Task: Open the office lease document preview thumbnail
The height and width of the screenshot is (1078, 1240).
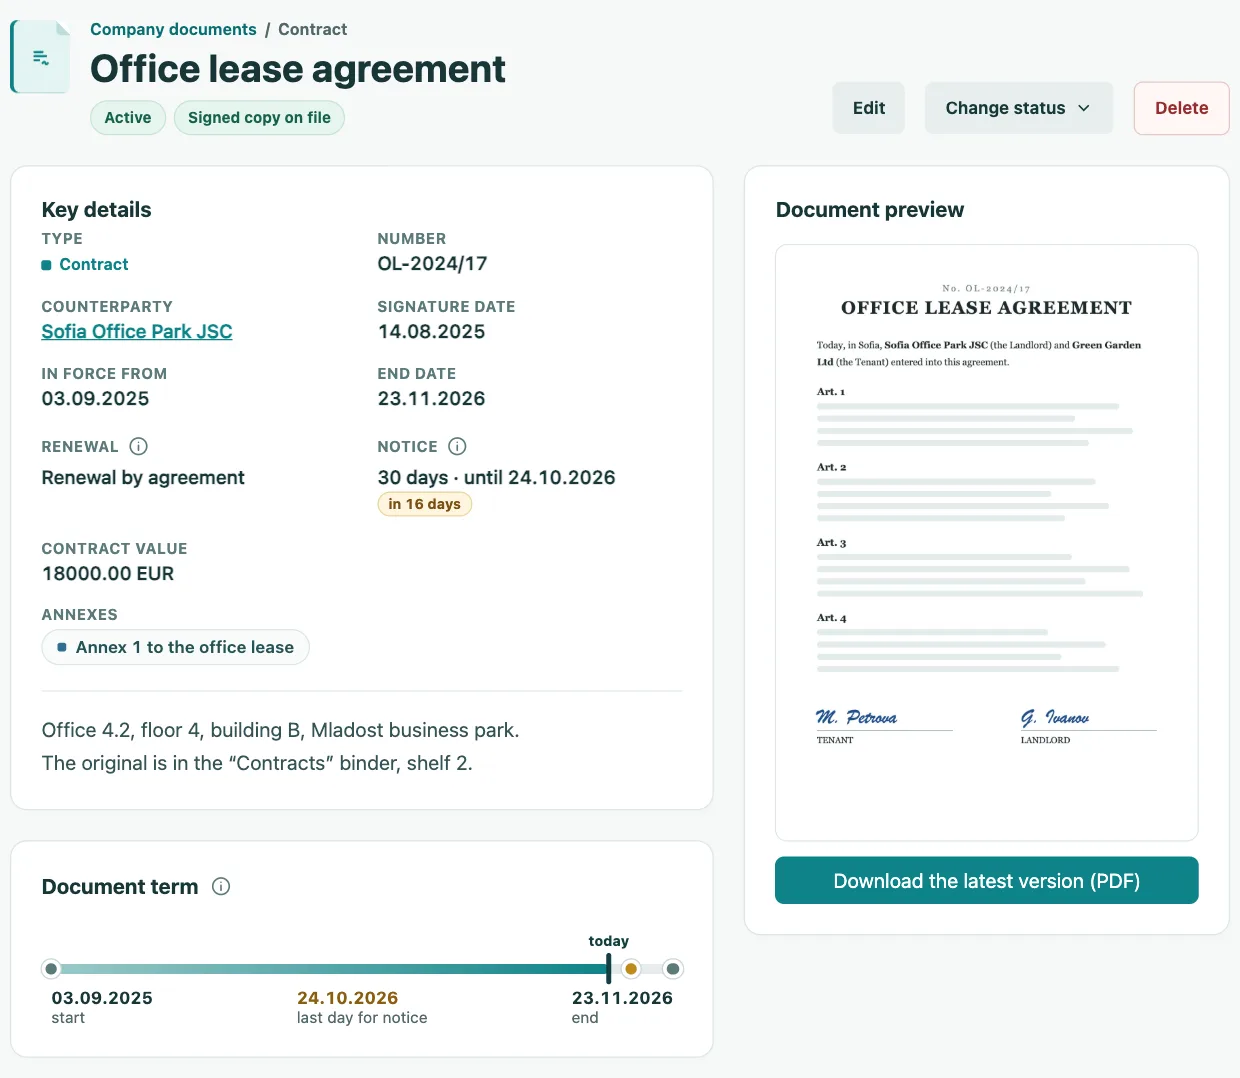Action: [986, 543]
